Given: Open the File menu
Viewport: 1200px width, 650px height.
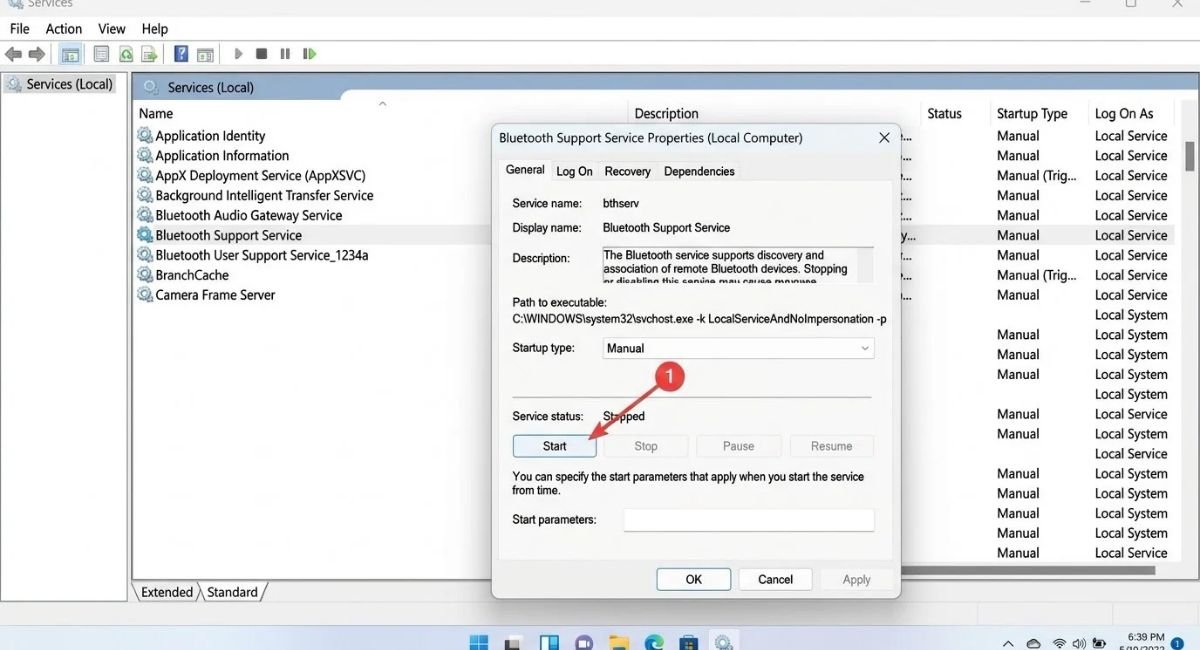Looking at the screenshot, I should [x=19, y=29].
